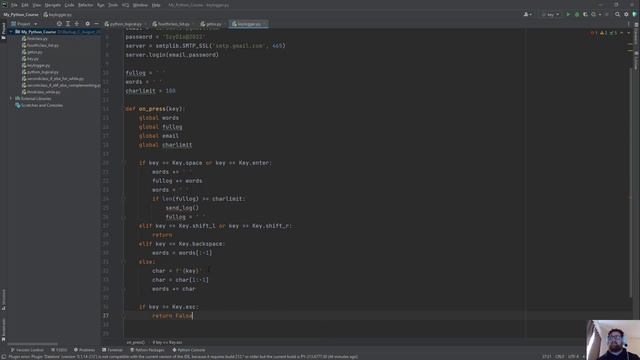Open the File menu

point(14,5)
